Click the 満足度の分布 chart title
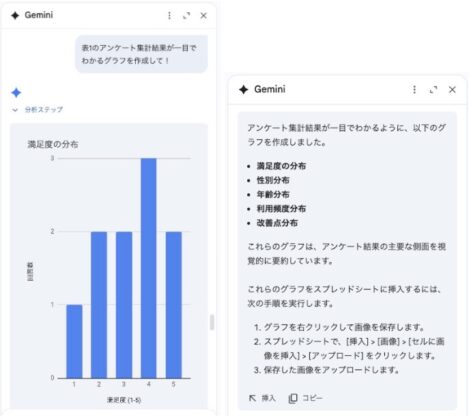The height and width of the screenshot is (420, 469). click(x=53, y=144)
